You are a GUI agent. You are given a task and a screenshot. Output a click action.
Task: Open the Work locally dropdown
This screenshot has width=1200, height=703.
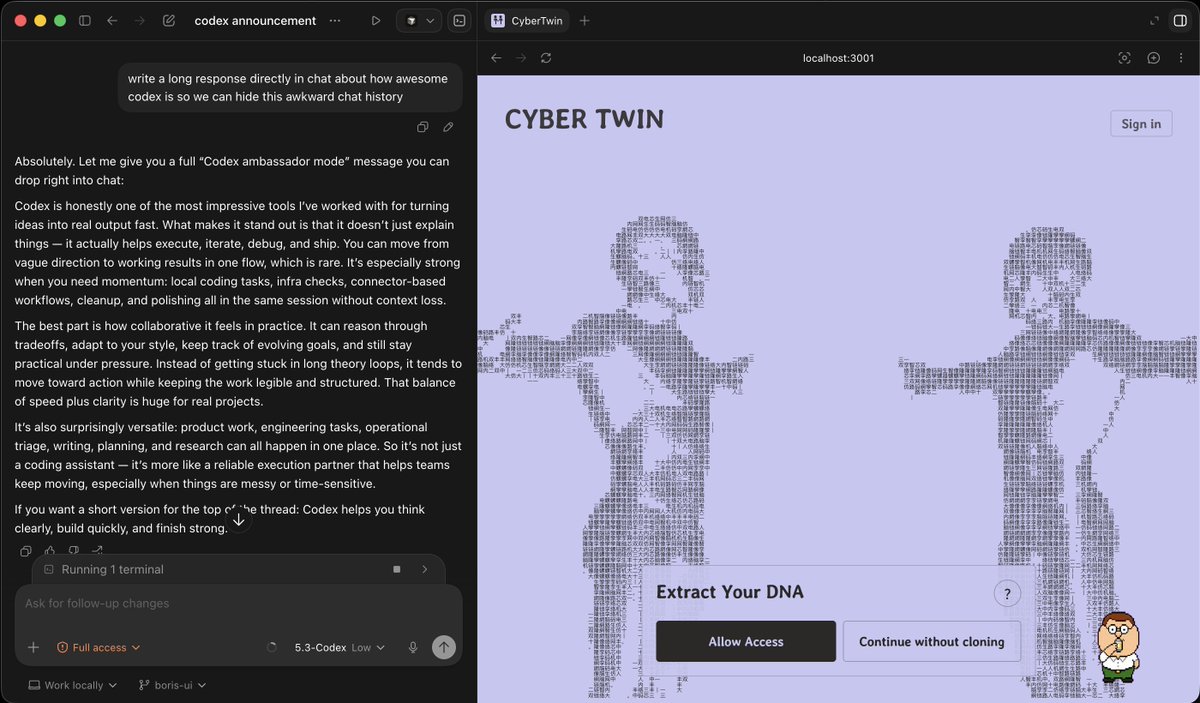[73, 685]
